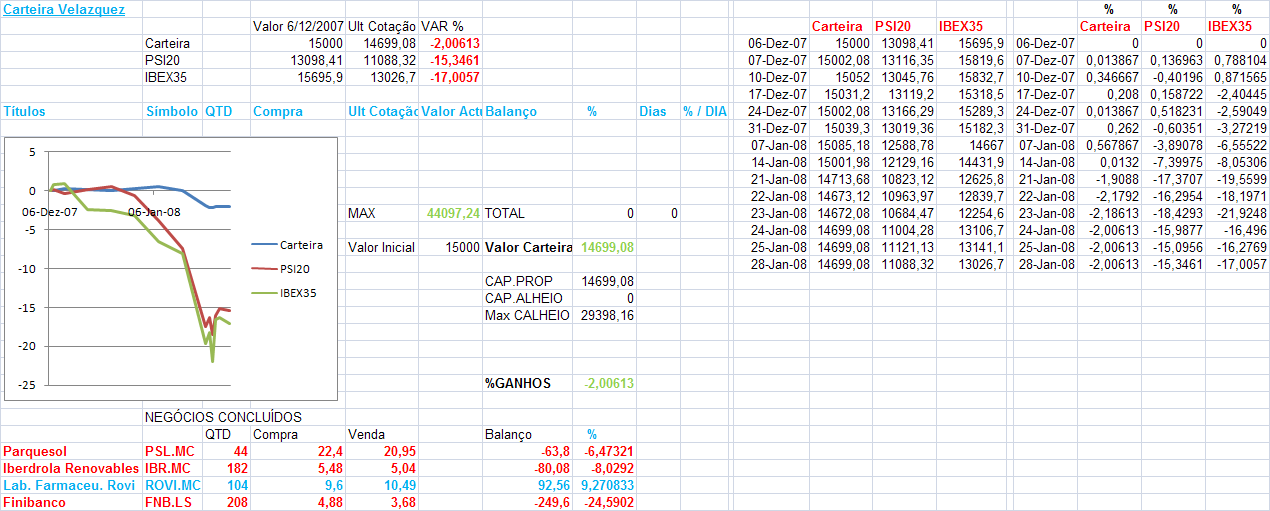1270x511 pixels.
Task: Select the green 44097,24 cell
Action: (453, 214)
